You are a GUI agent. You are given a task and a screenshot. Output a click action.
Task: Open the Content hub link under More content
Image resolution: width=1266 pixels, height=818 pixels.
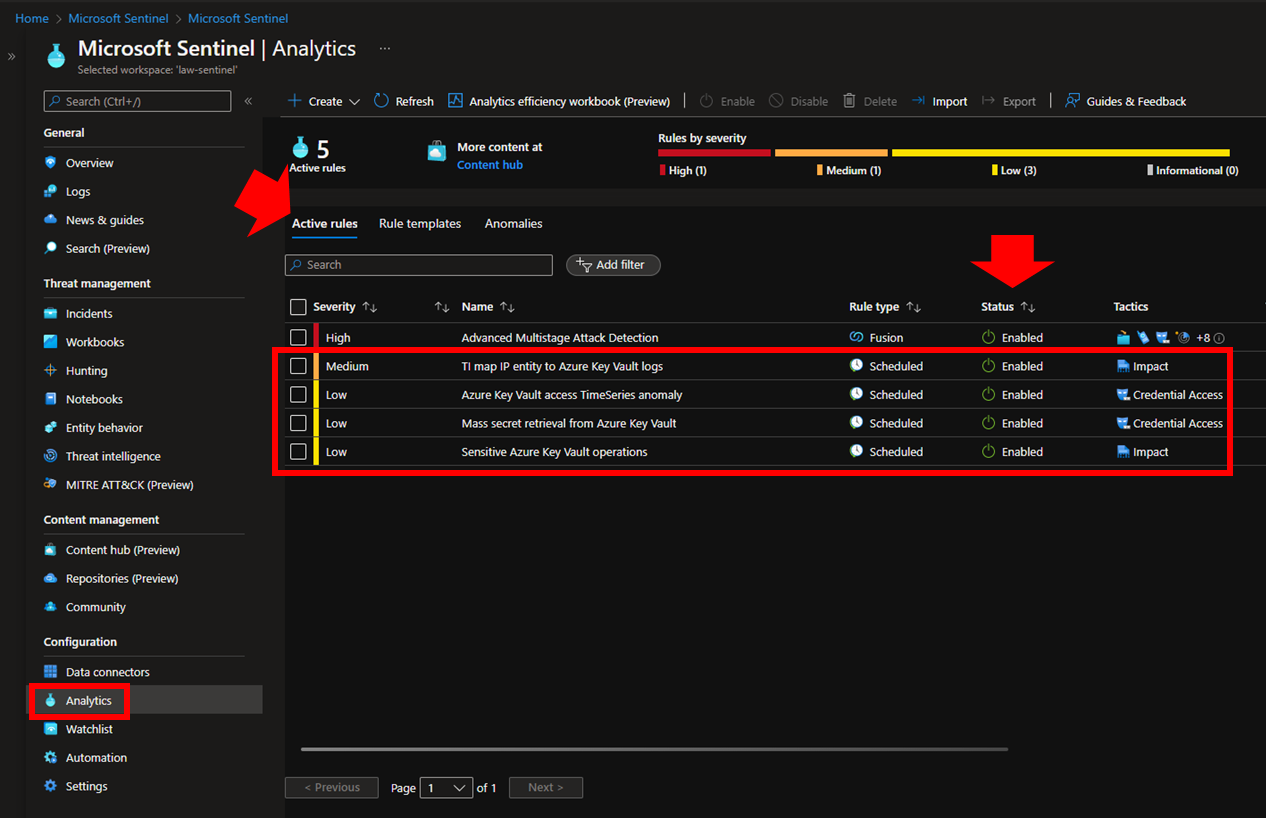(490, 165)
